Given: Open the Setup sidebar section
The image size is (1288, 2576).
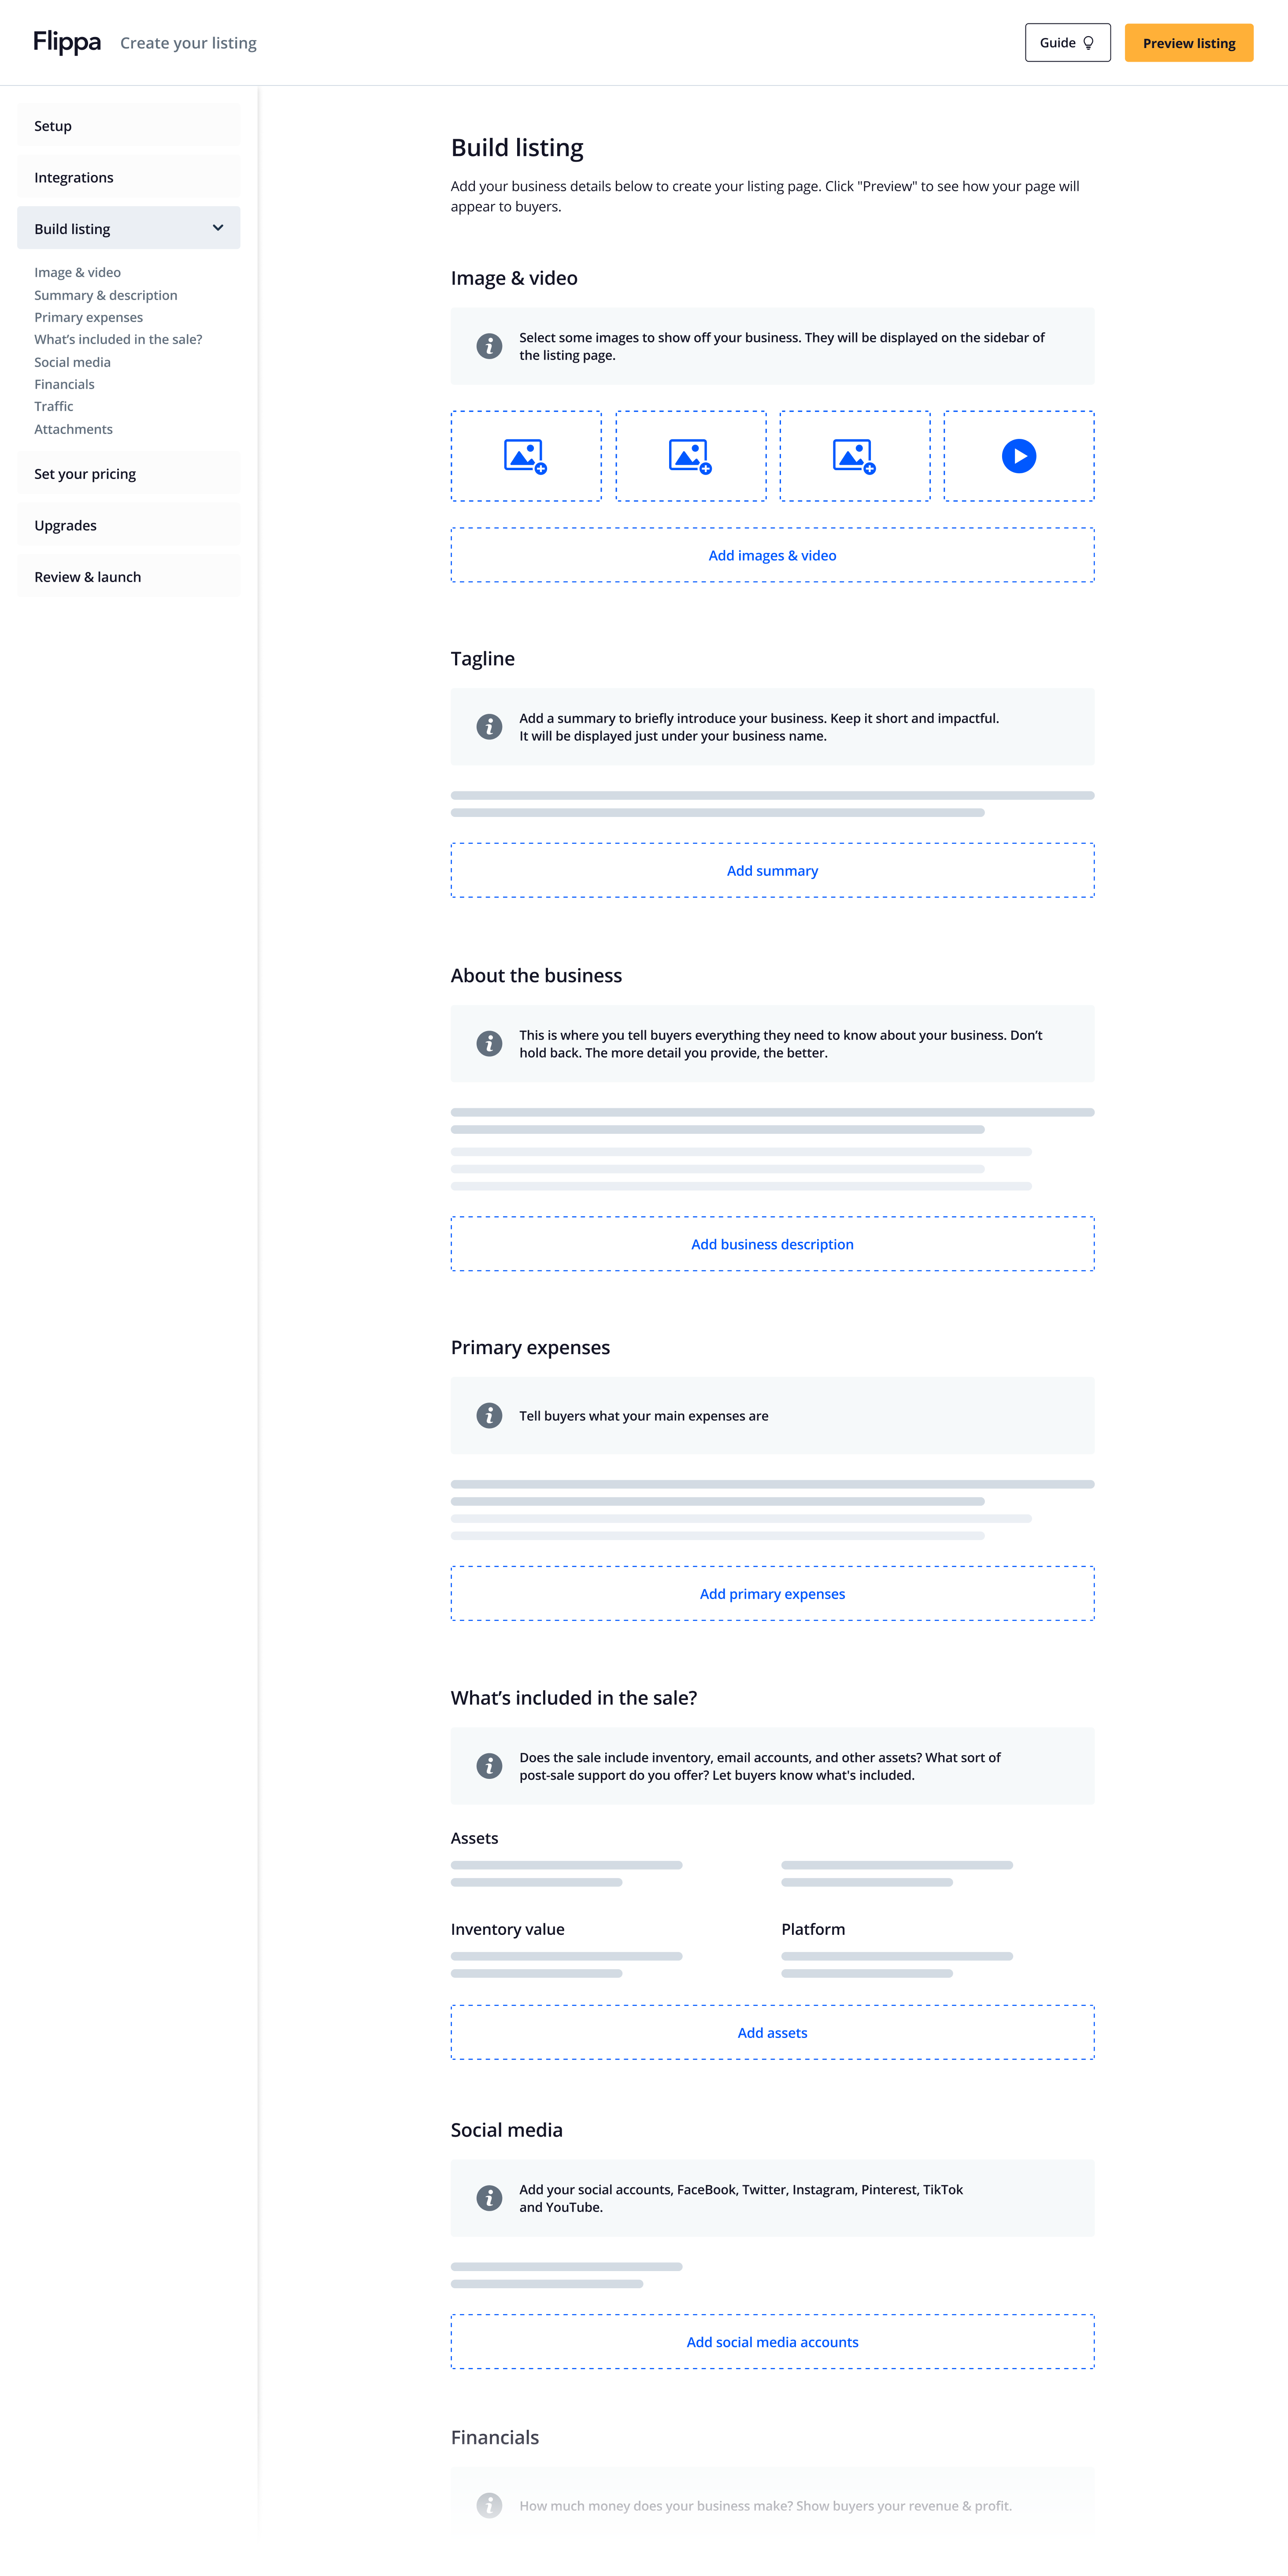Looking at the screenshot, I should pos(129,126).
